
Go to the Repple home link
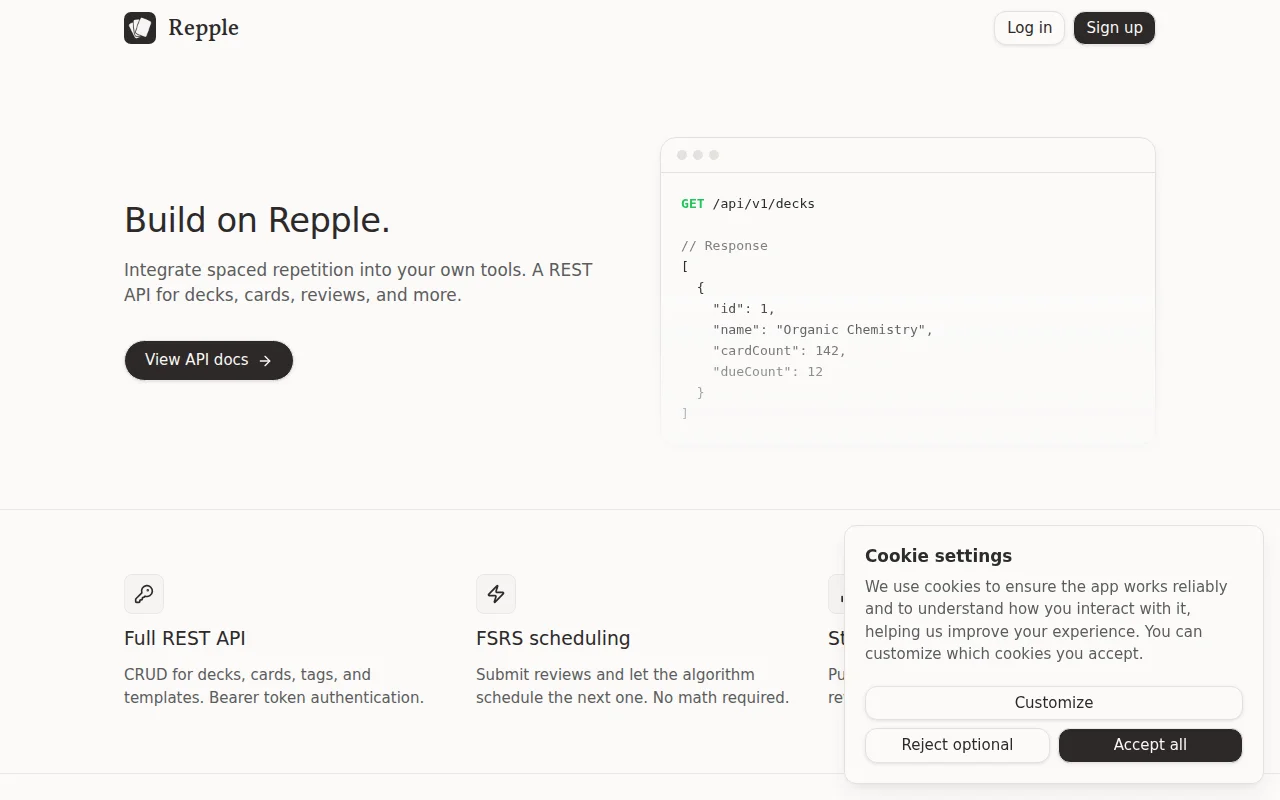(182, 28)
